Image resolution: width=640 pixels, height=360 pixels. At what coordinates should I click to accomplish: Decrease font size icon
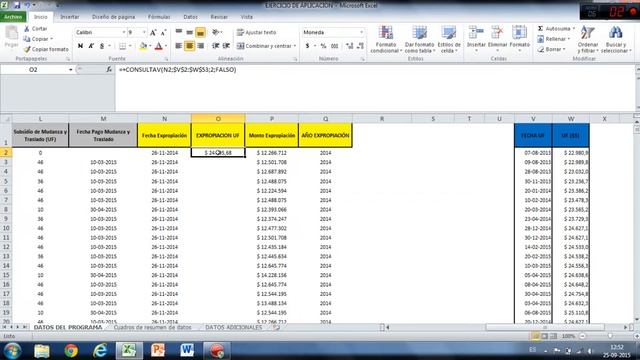[163, 33]
